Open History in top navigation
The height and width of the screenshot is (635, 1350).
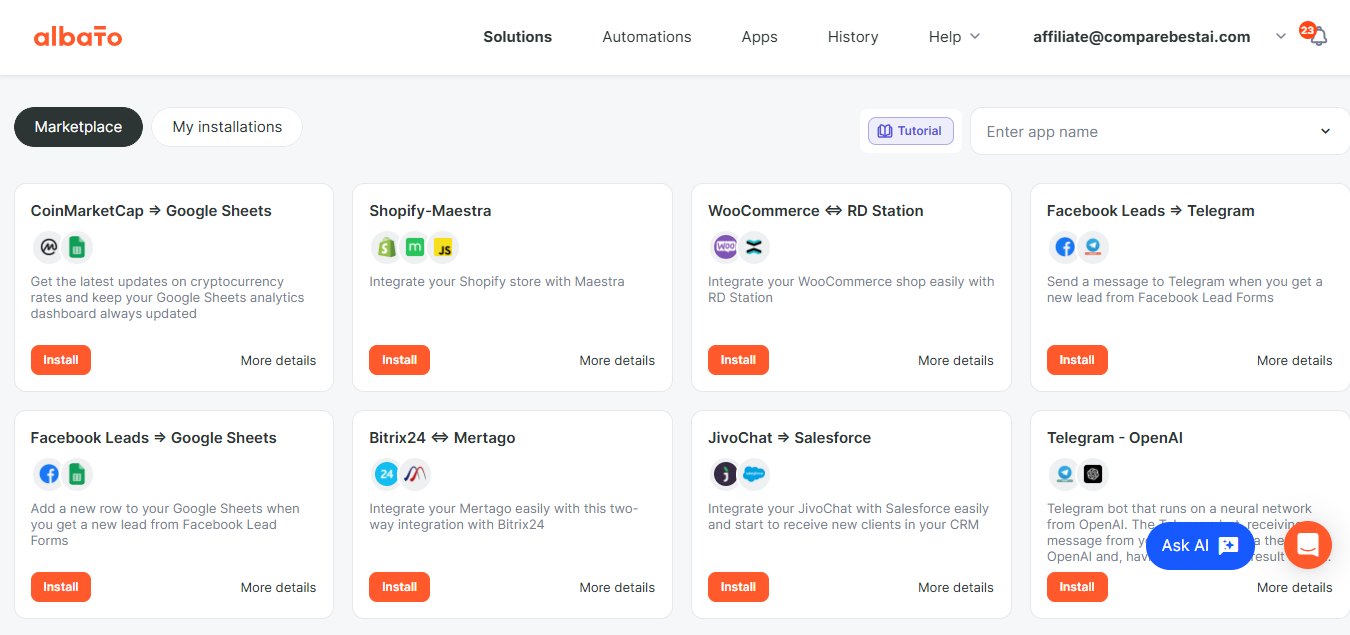[853, 37]
